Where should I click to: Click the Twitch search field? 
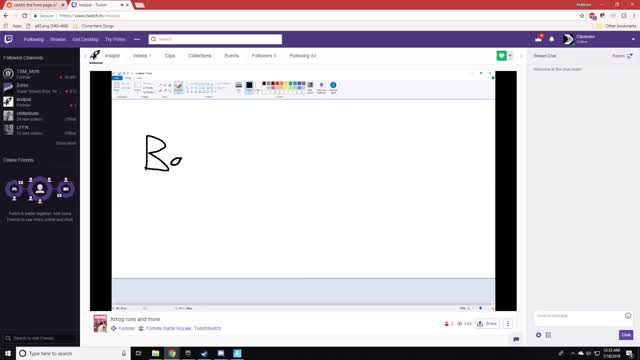(215, 39)
